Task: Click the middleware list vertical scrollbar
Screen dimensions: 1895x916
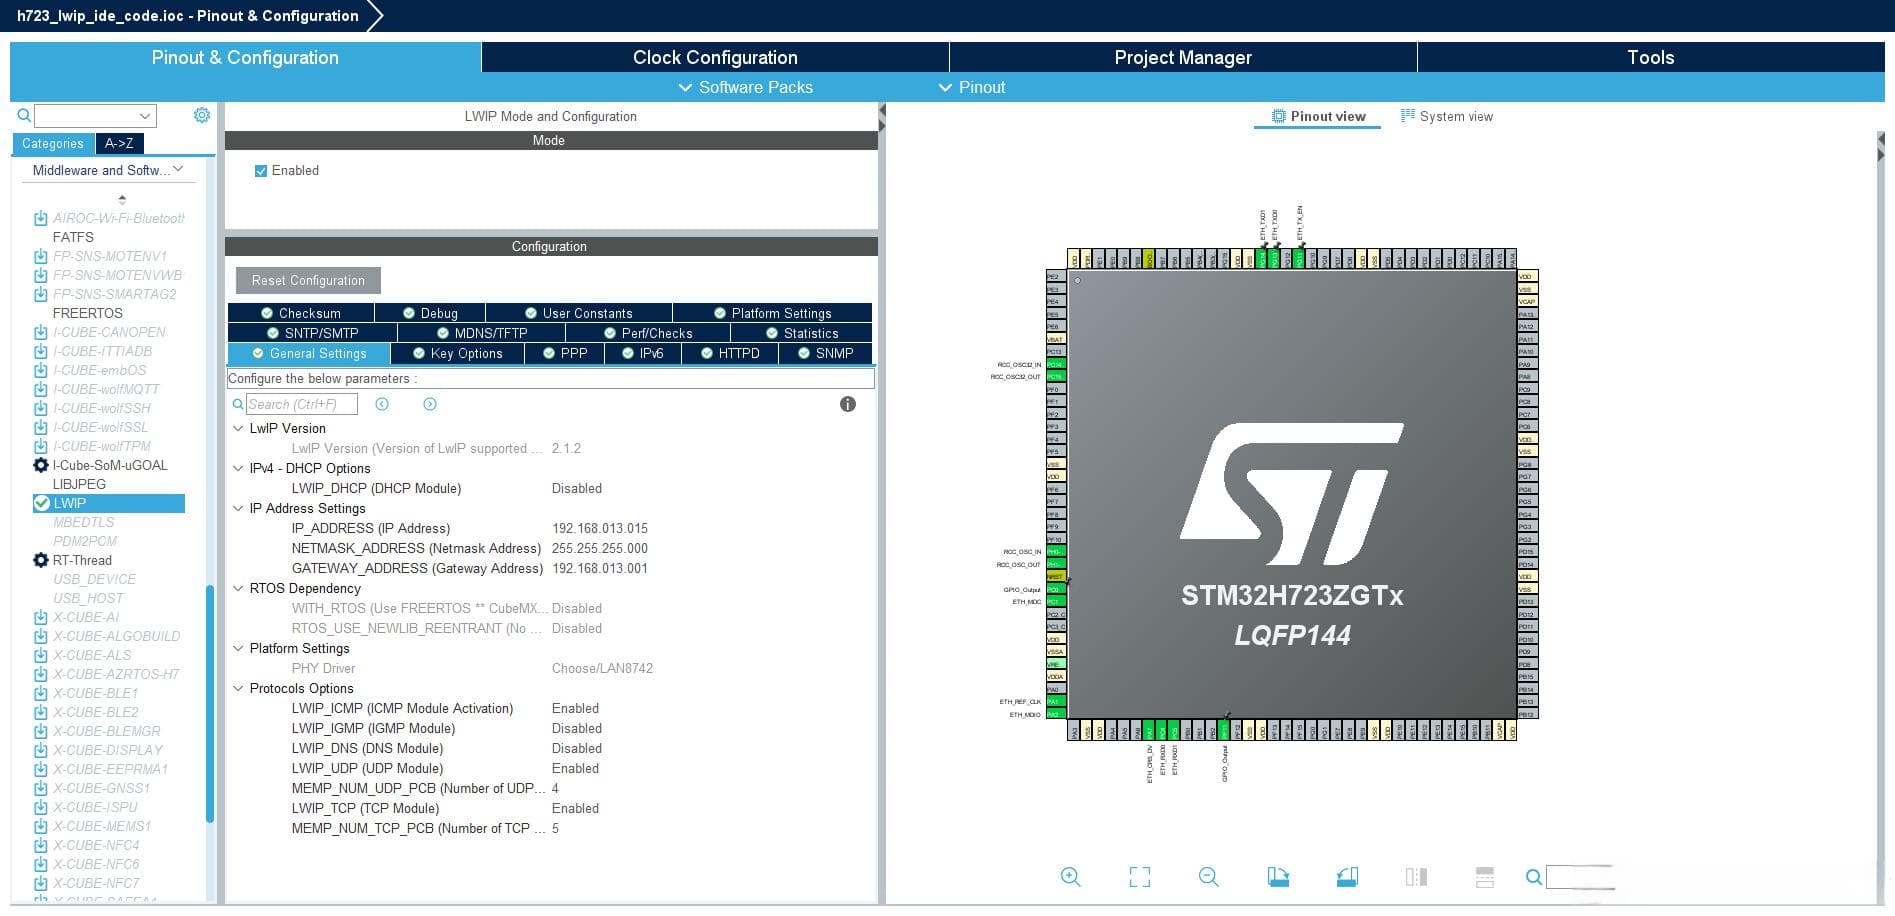Action: (210, 704)
